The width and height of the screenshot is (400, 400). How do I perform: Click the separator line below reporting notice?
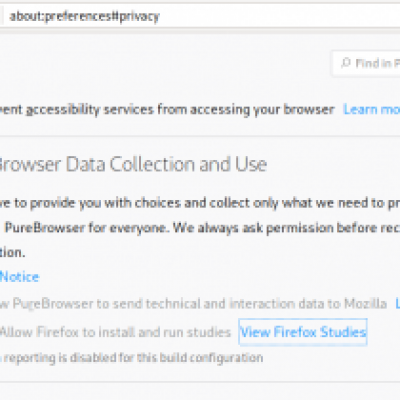point(200,381)
